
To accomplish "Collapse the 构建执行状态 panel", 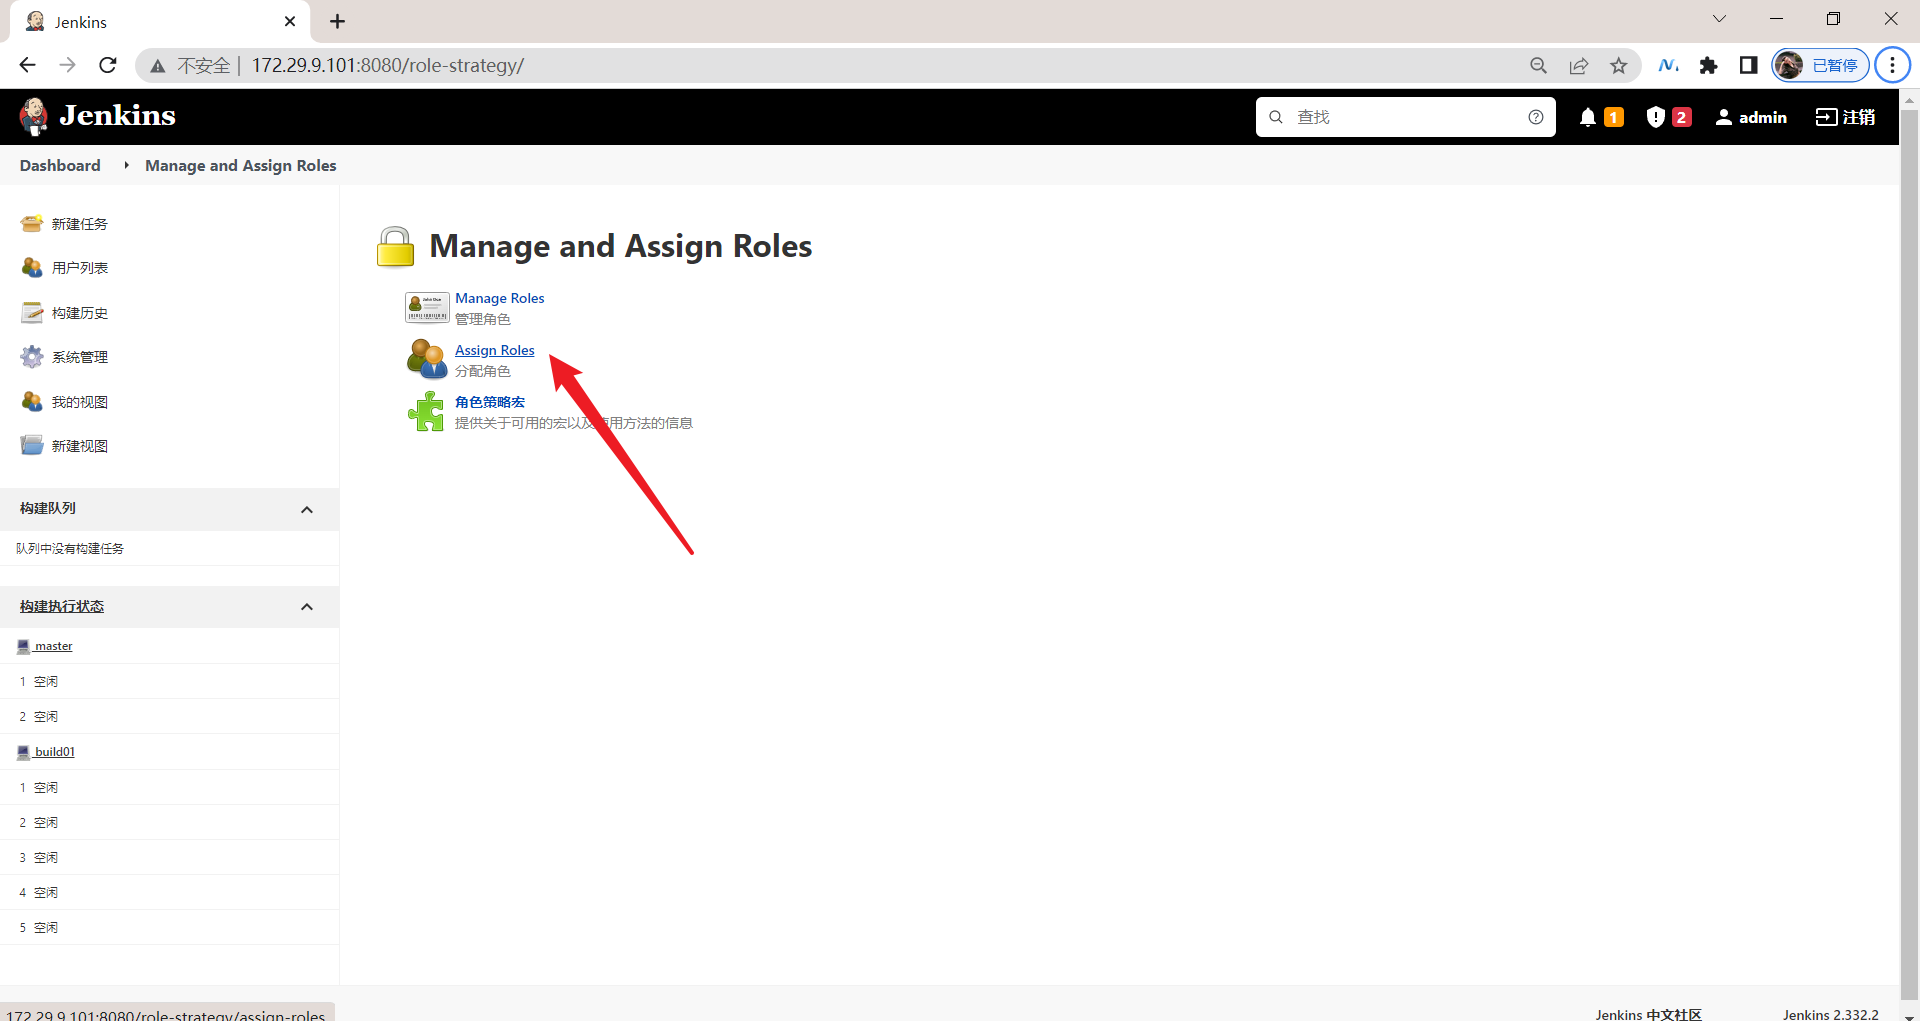I will [307, 607].
